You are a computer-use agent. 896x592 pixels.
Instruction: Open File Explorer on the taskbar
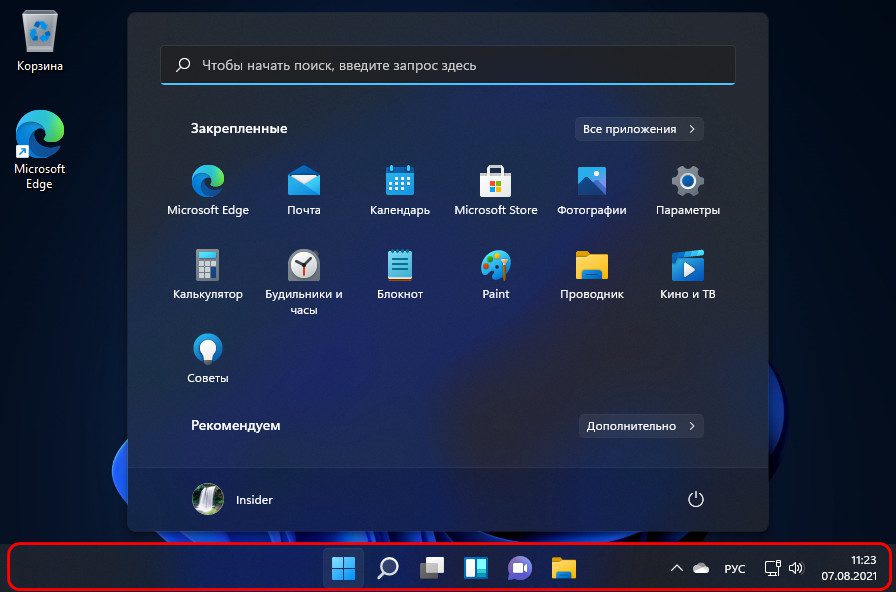[x=564, y=568]
